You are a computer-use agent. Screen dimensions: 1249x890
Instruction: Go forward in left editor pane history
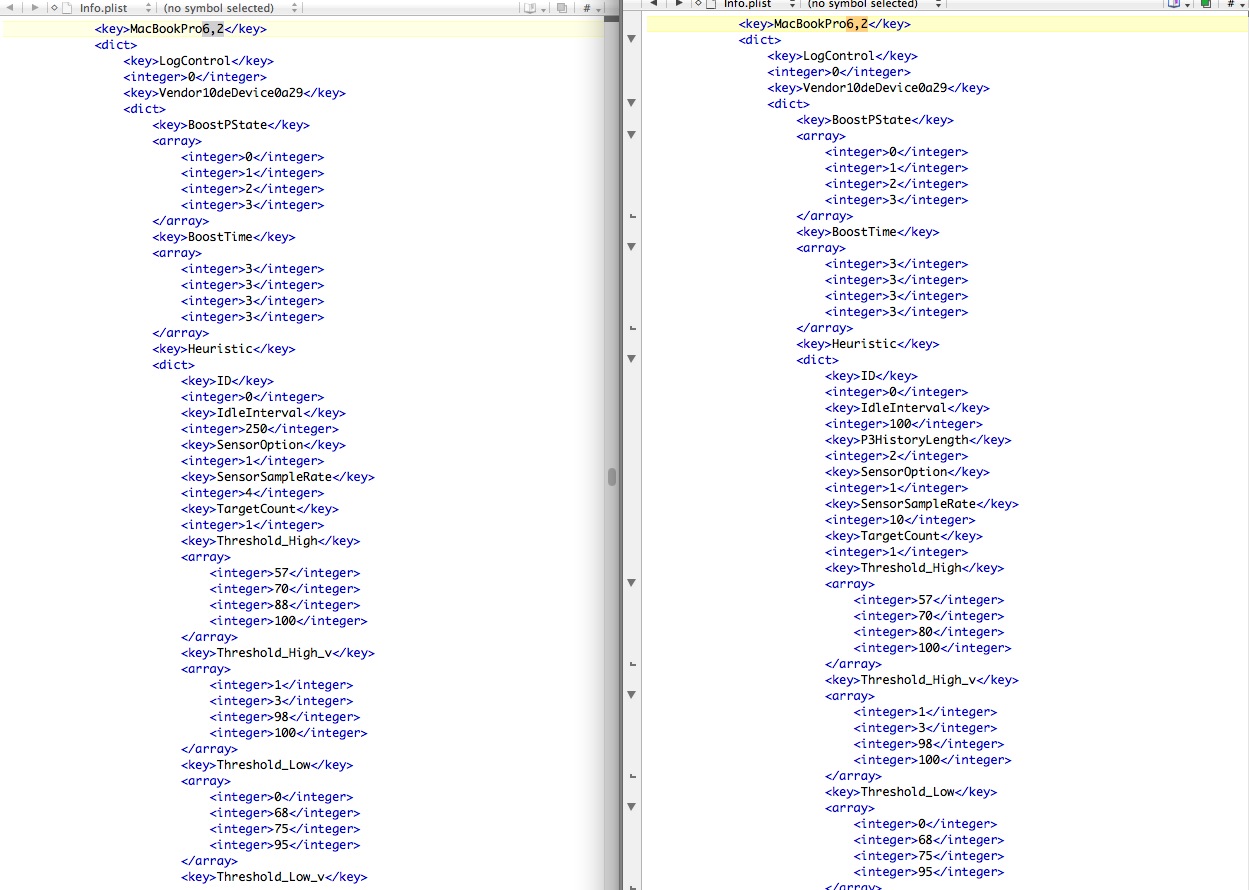(x=36, y=7)
